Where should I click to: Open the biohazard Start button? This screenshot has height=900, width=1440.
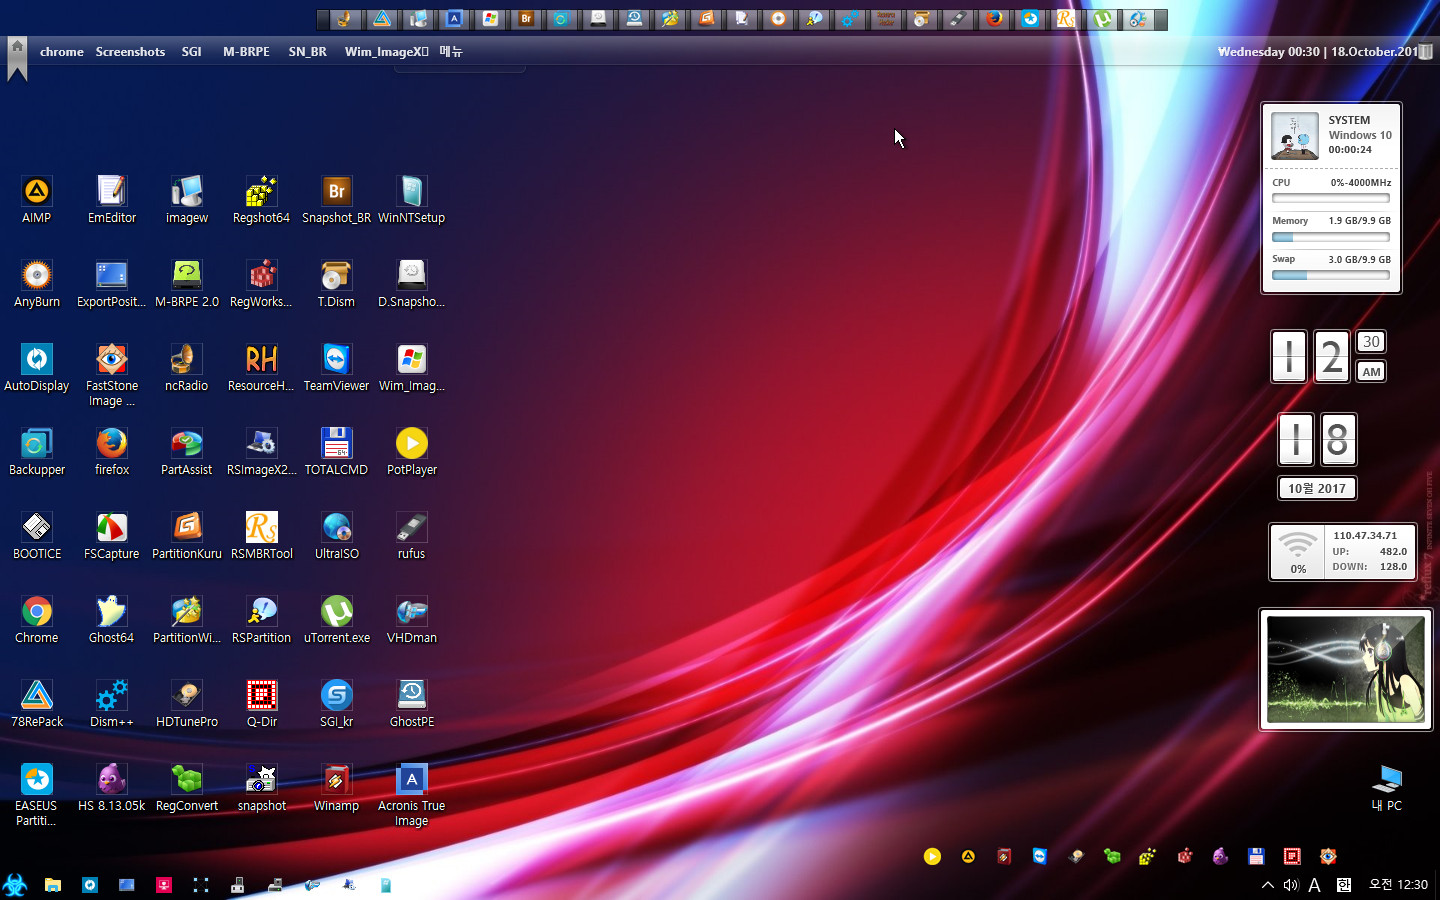[x=15, y=884]
